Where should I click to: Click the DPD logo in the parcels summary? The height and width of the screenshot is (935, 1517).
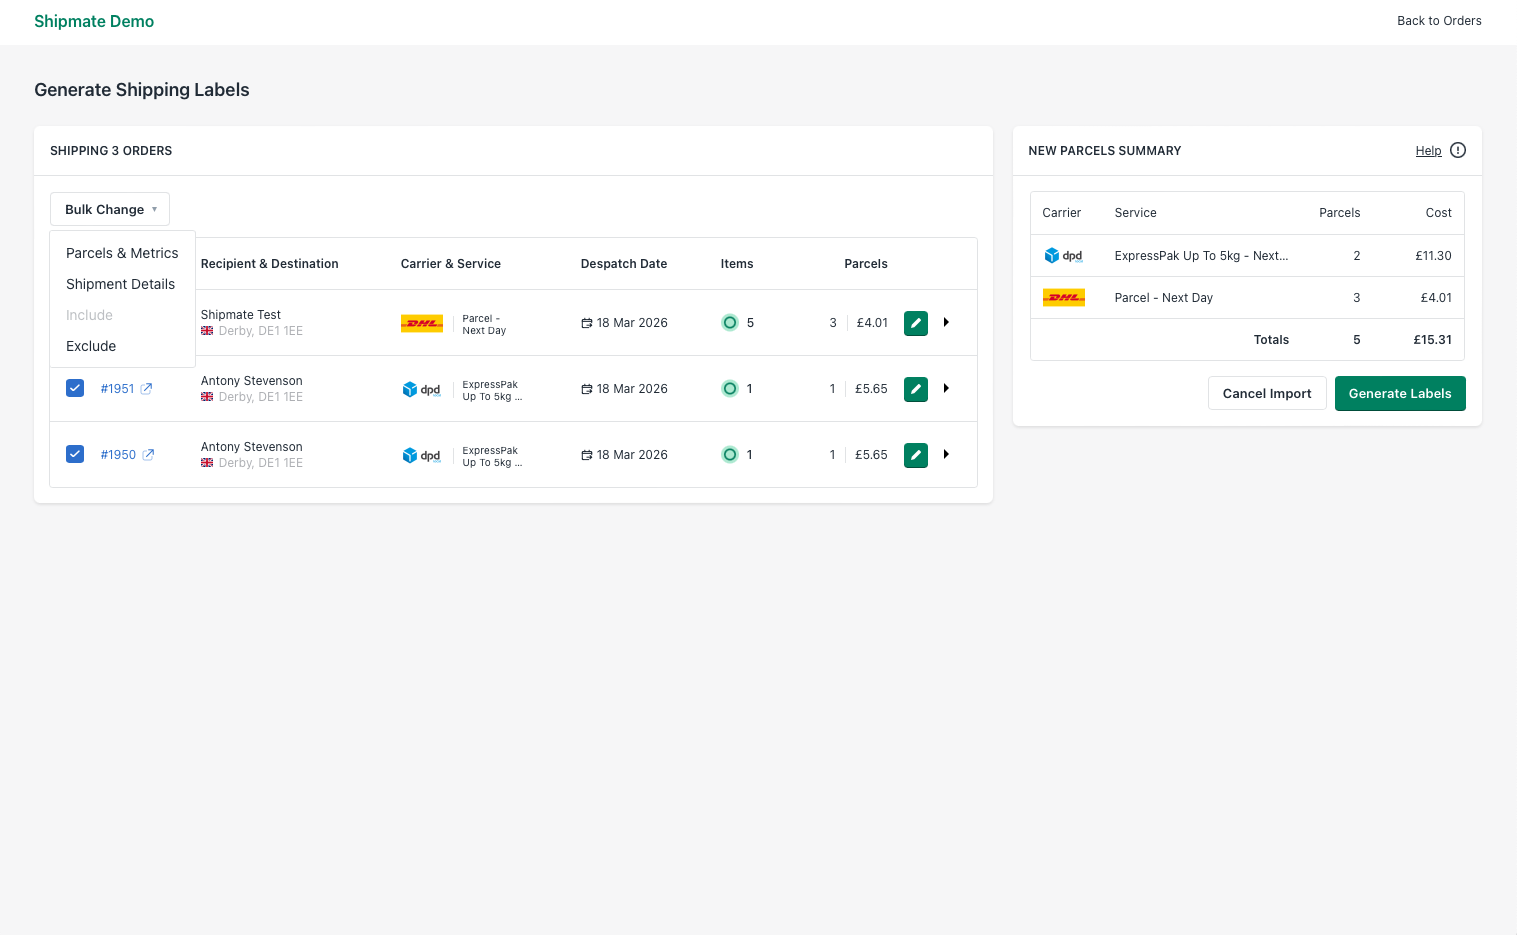pyautogui.click(x=1063, y=255)
